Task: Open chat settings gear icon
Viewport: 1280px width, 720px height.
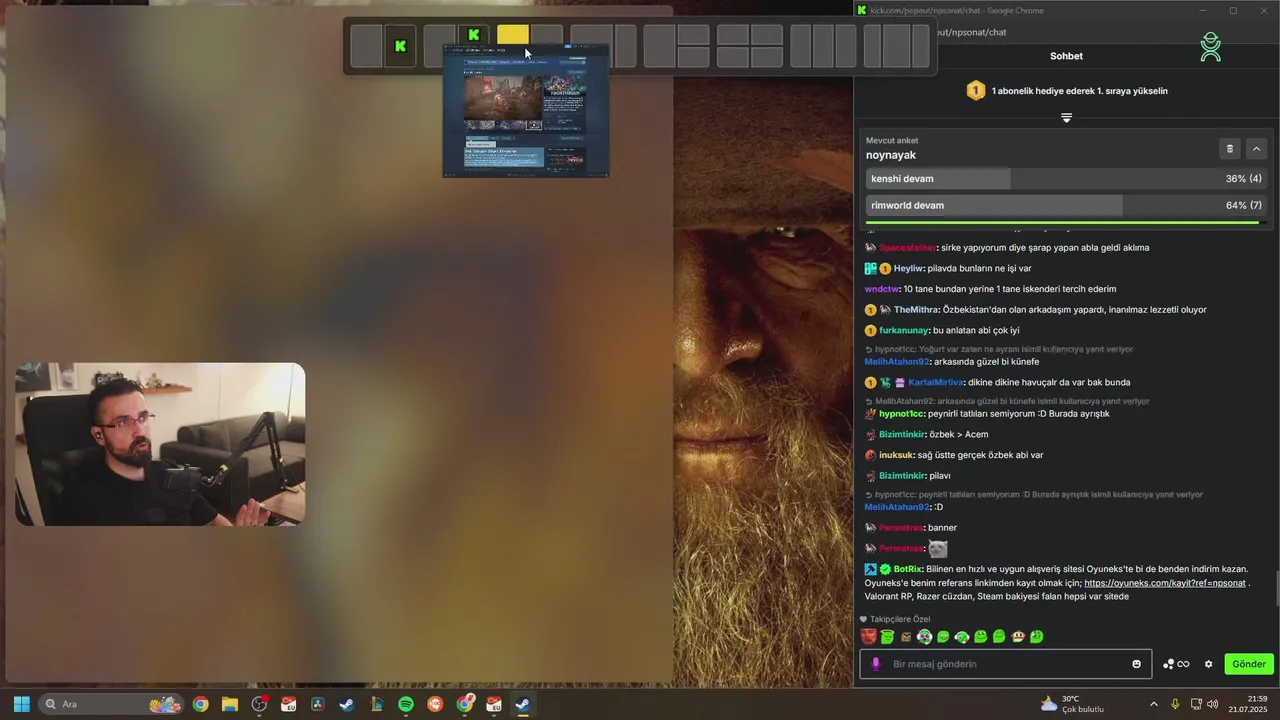Action: click(1208, 664)
